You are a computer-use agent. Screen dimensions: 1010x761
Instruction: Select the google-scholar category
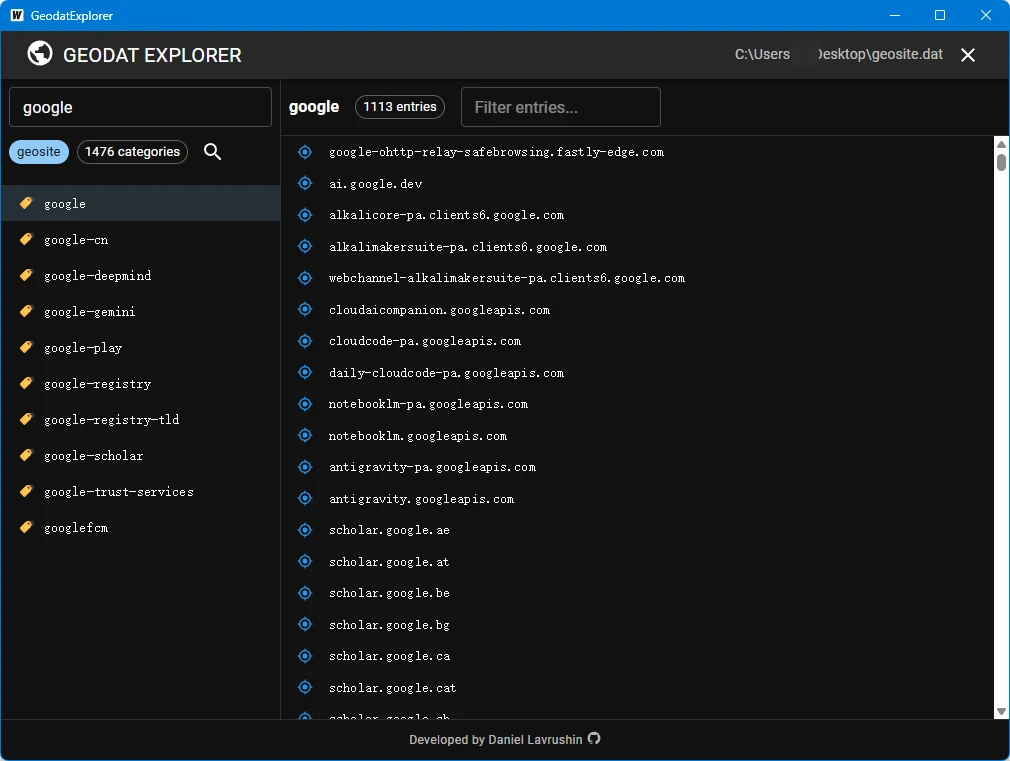(140, 456)
